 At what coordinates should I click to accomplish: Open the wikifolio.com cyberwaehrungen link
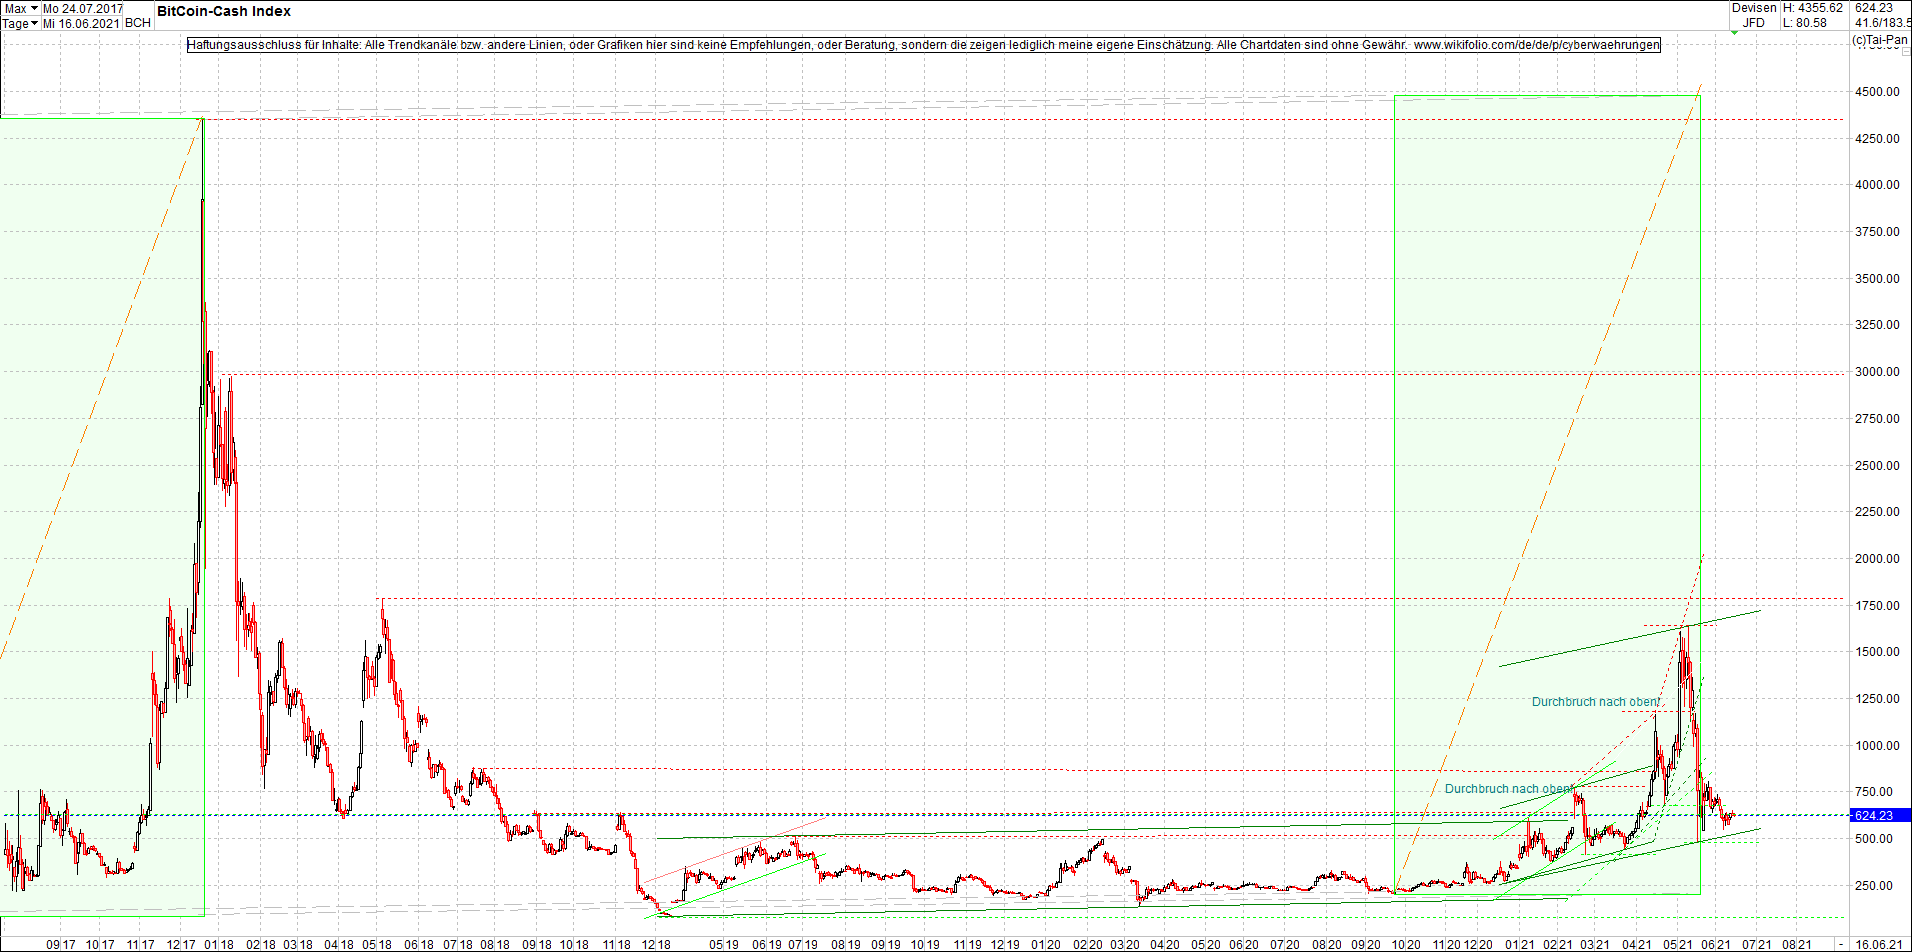(x=1536, y=45)
